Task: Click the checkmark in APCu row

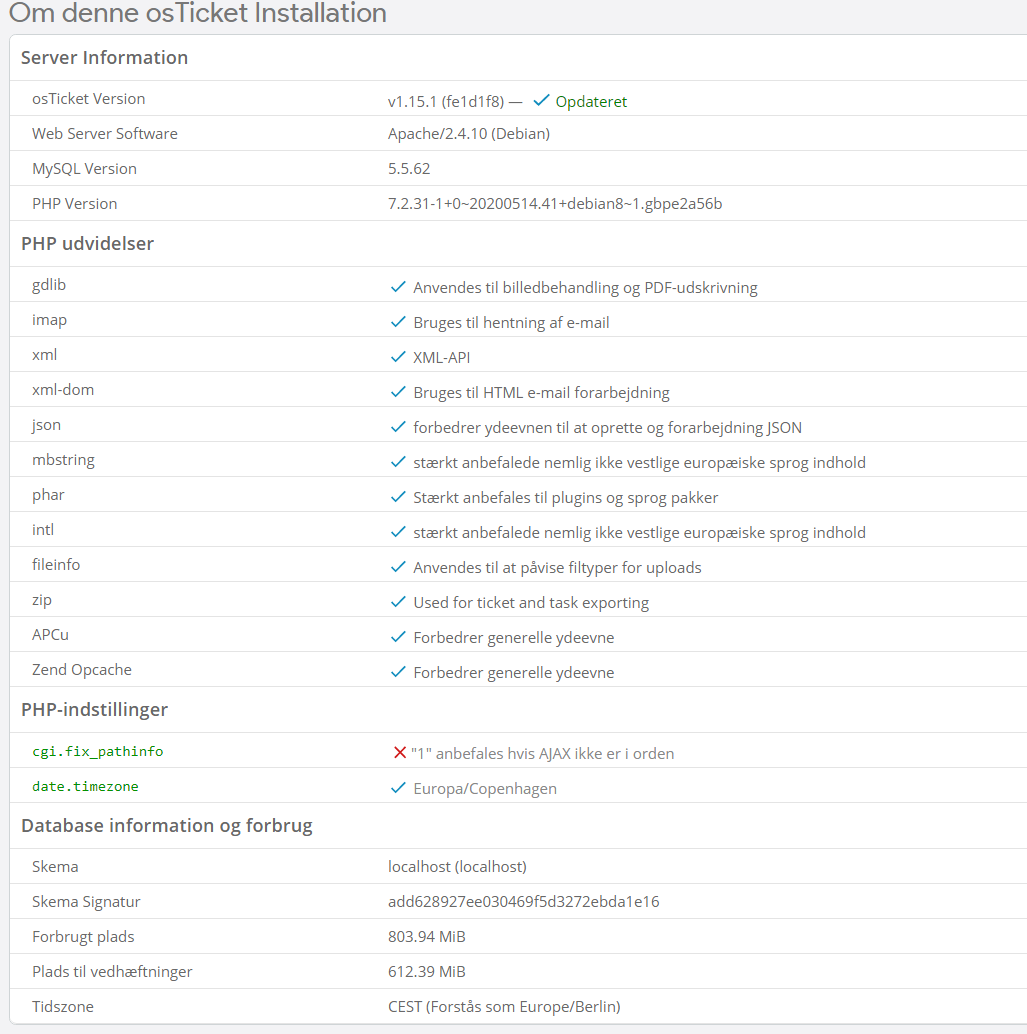Action: 398,636
